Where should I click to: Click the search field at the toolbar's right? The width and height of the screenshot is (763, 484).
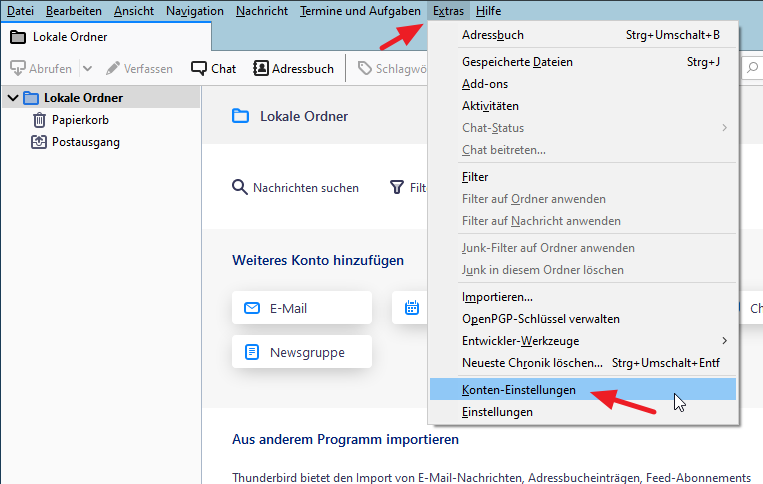coord(752,68)
